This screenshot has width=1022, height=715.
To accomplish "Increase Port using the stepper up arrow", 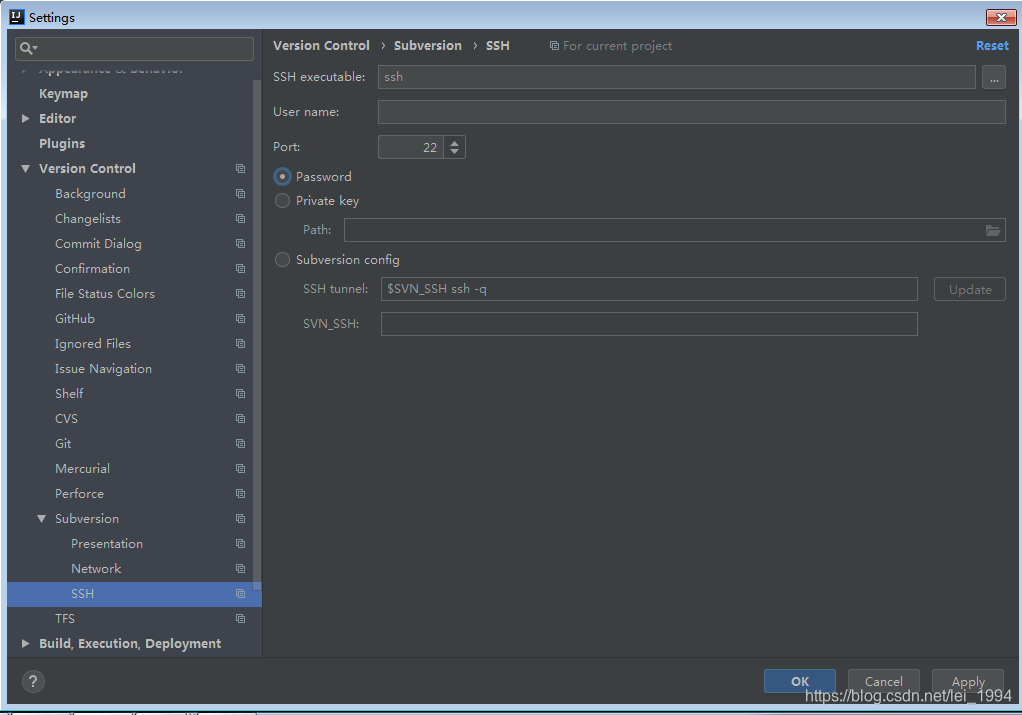I will 455,142.
